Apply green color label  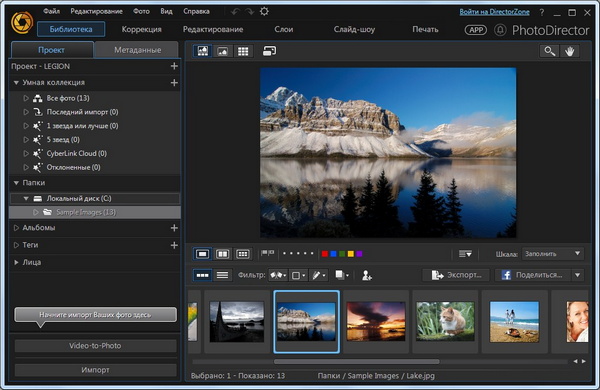pyautogui.click(x=342, y=254)
